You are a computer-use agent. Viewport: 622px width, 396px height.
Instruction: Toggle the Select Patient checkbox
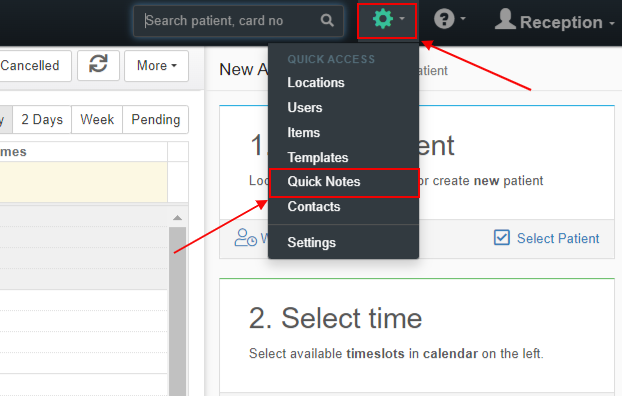(x=502, y=238)
